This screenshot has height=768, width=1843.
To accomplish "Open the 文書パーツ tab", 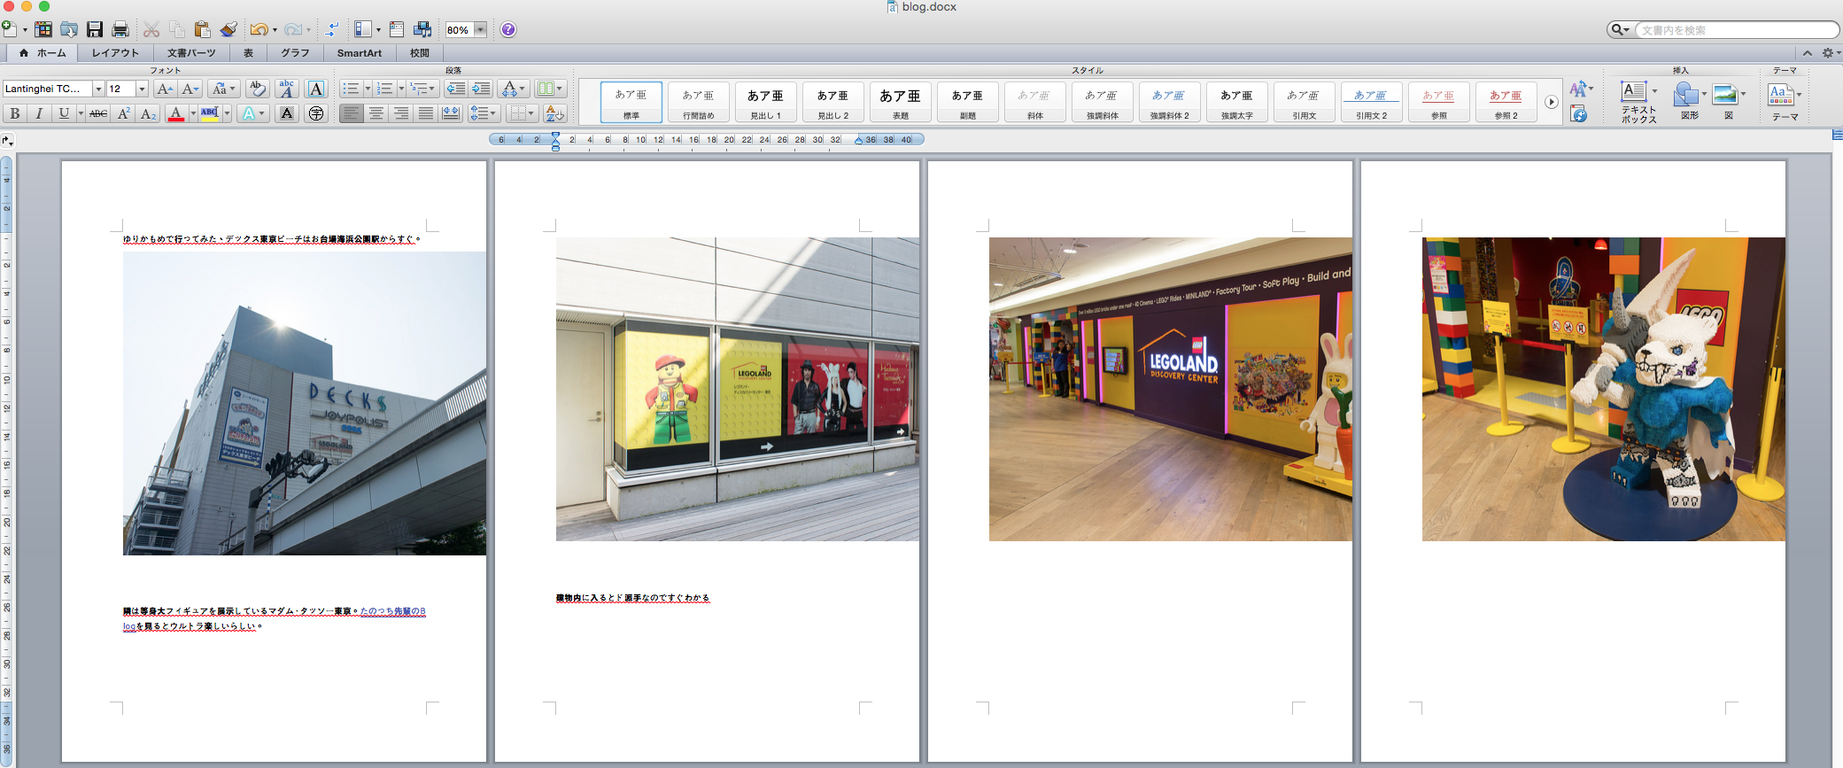I will [191, 53].
